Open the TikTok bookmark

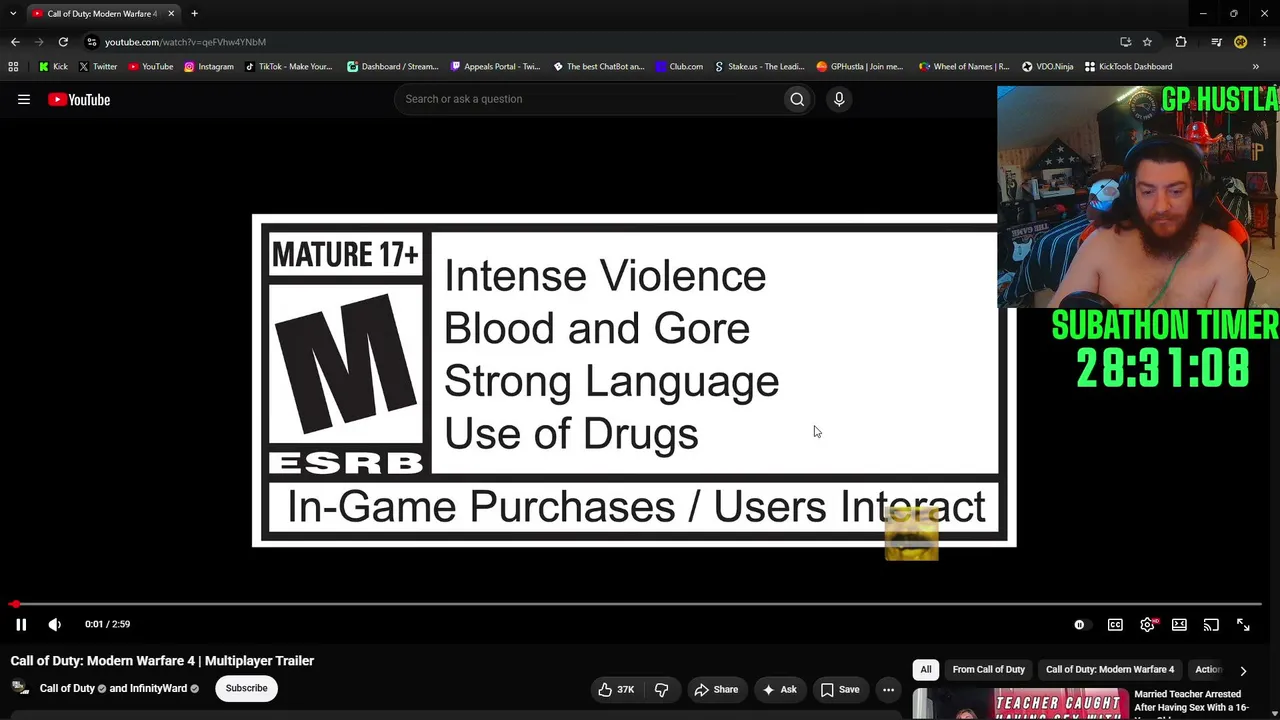click(287, 67)
